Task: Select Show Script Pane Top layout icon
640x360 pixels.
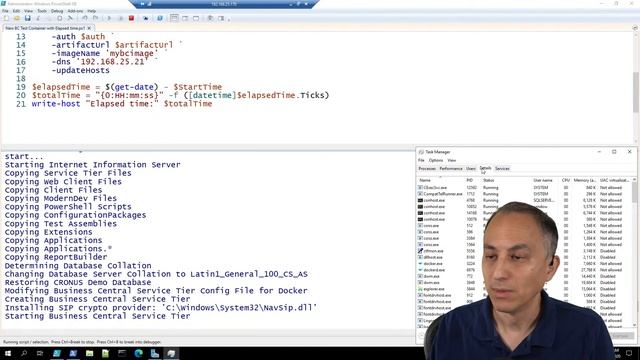Action: pyautogui.click(x=174, y=18)
